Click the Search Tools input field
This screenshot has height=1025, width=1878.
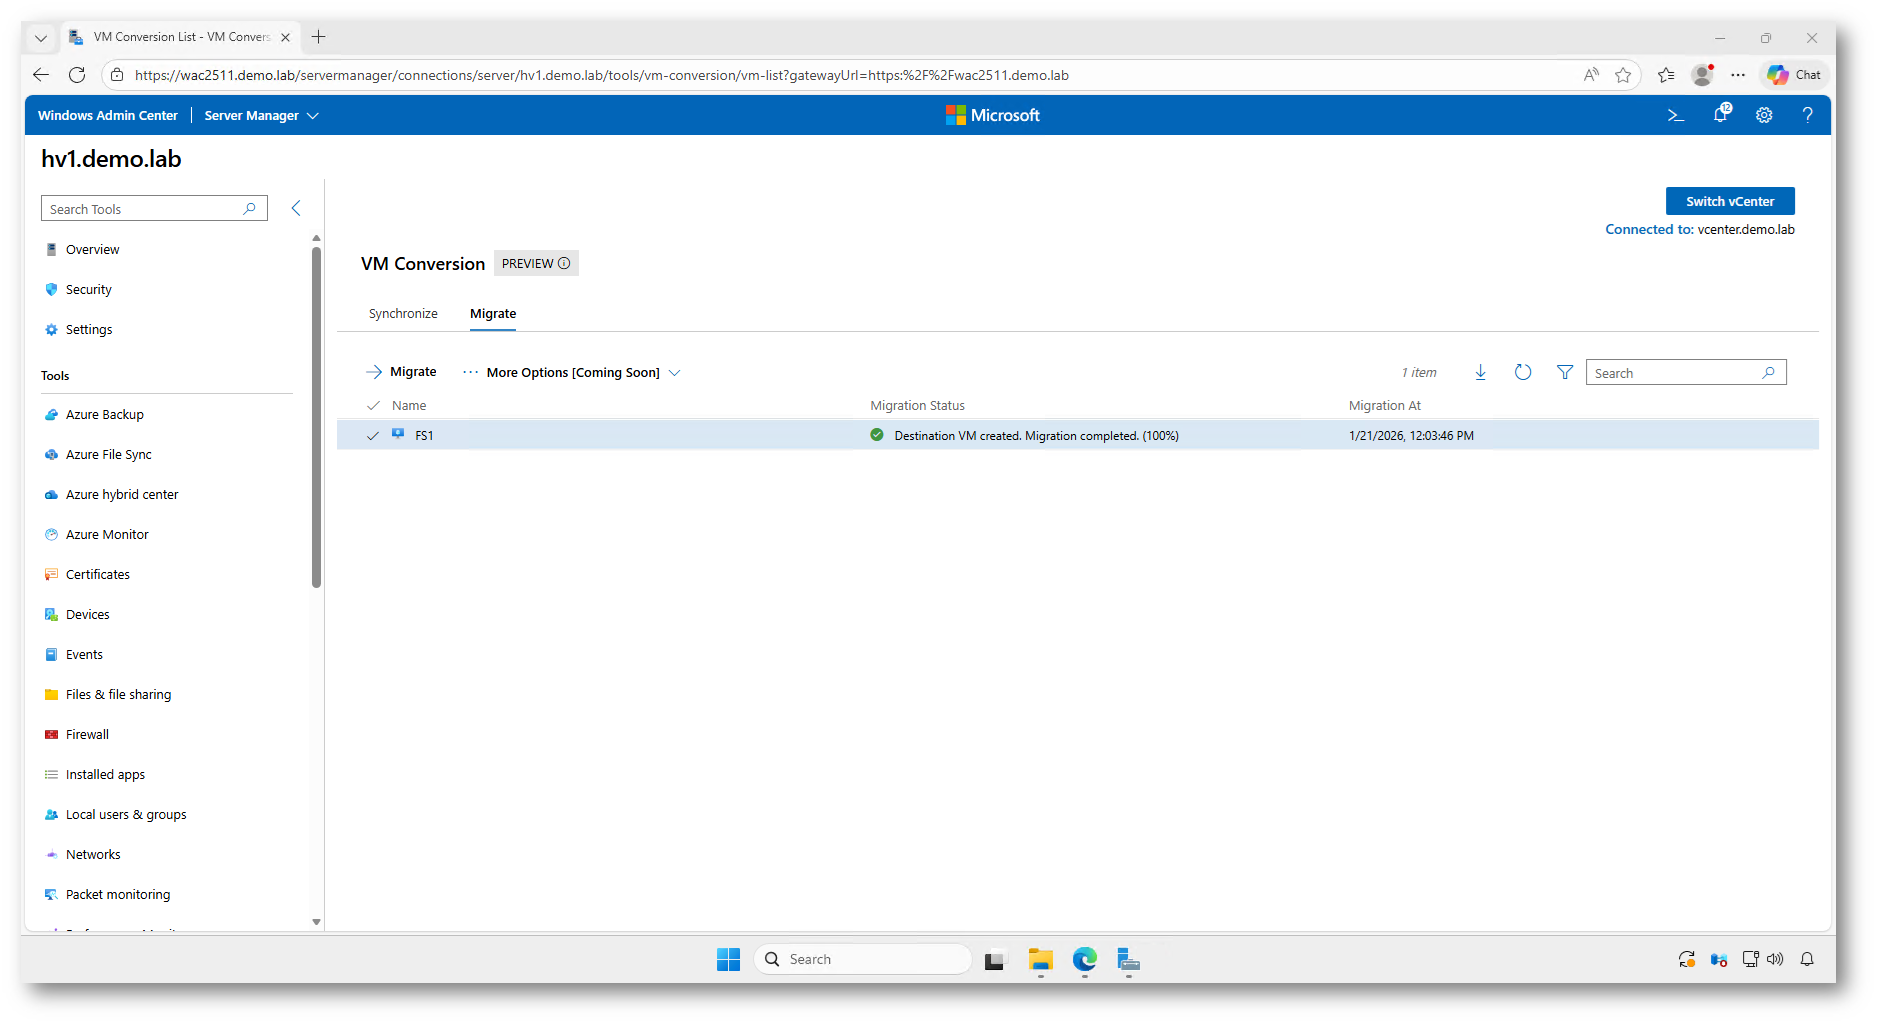(x=143, y=209)
